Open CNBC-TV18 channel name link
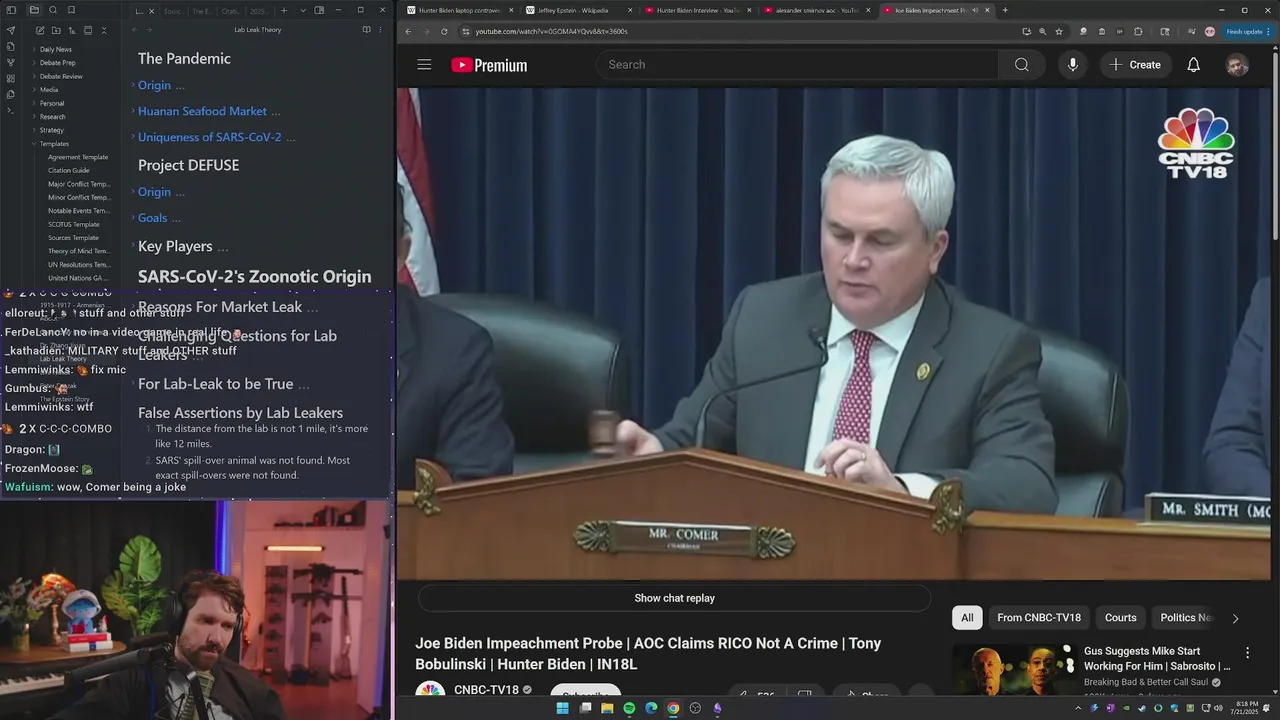 pos(486,690)
